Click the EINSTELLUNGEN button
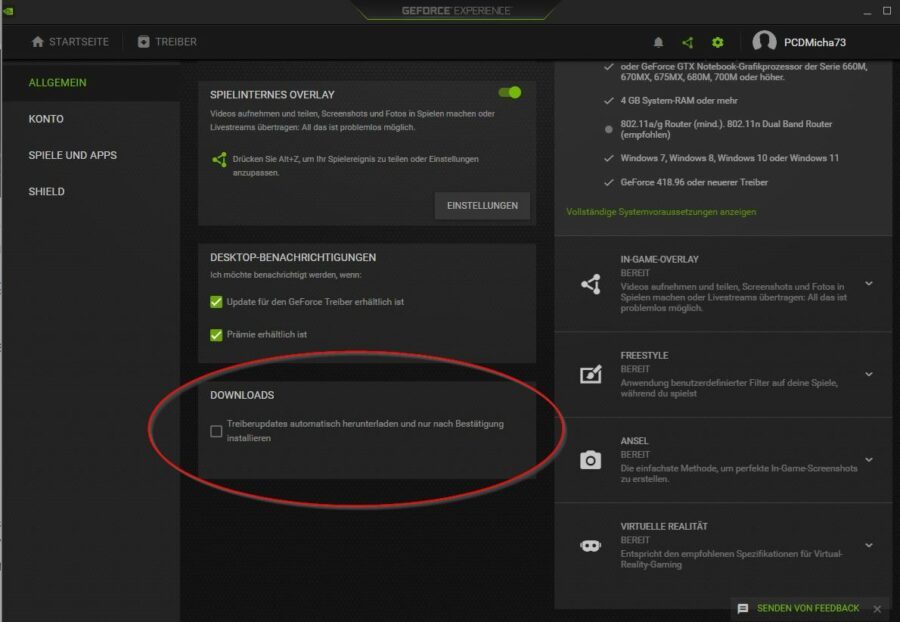900x622 pixels. (x=483, y=206)
